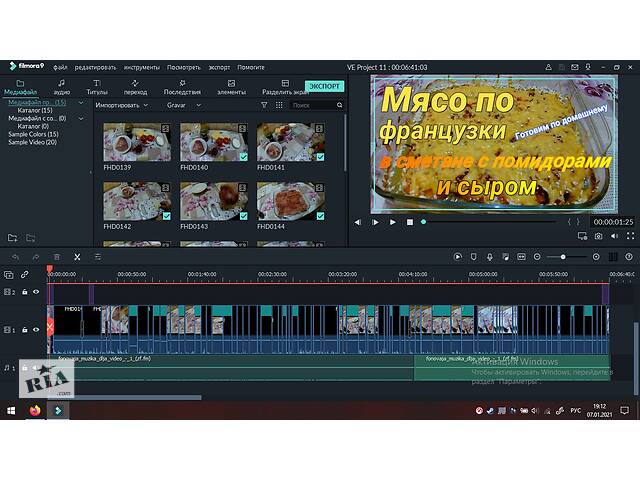This screenshot has height=480, width=640.
Task: Delete selection with the trash icon
Action: click(56, 257)
